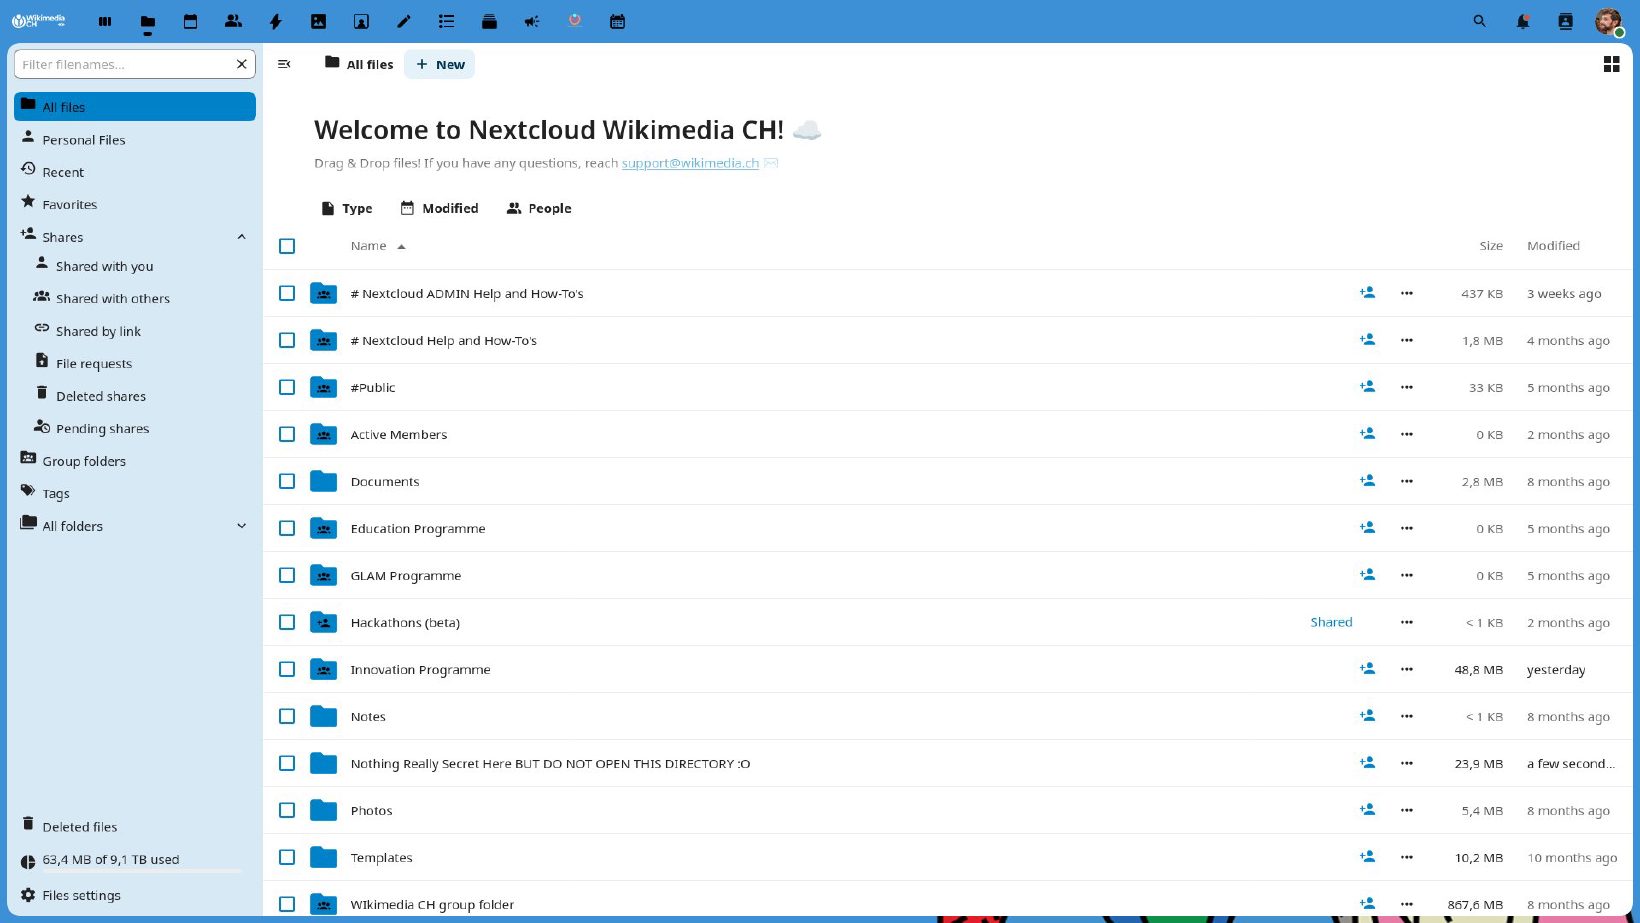The width and height of the screenshot is (1640, 923).
Task: Open the notifications bell
Action: pyautogui.click(x=1523, y=21)
